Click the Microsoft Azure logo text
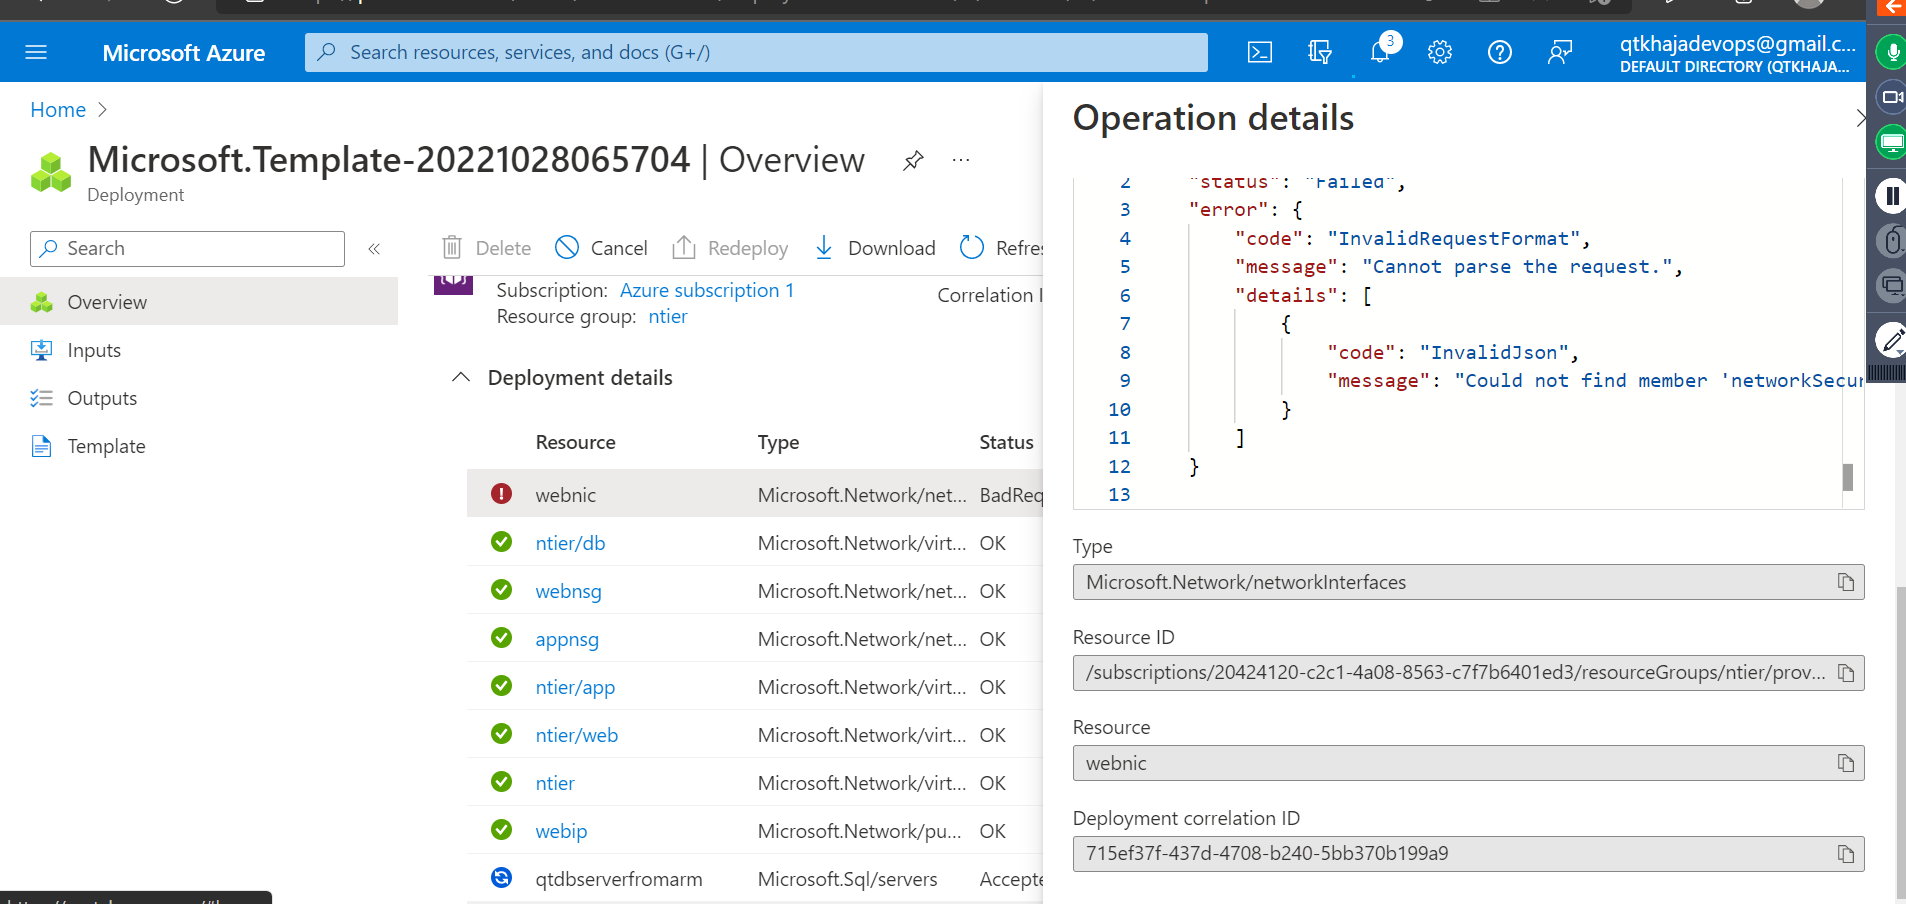Screen dimensions: 1906x904 point(184,53)
